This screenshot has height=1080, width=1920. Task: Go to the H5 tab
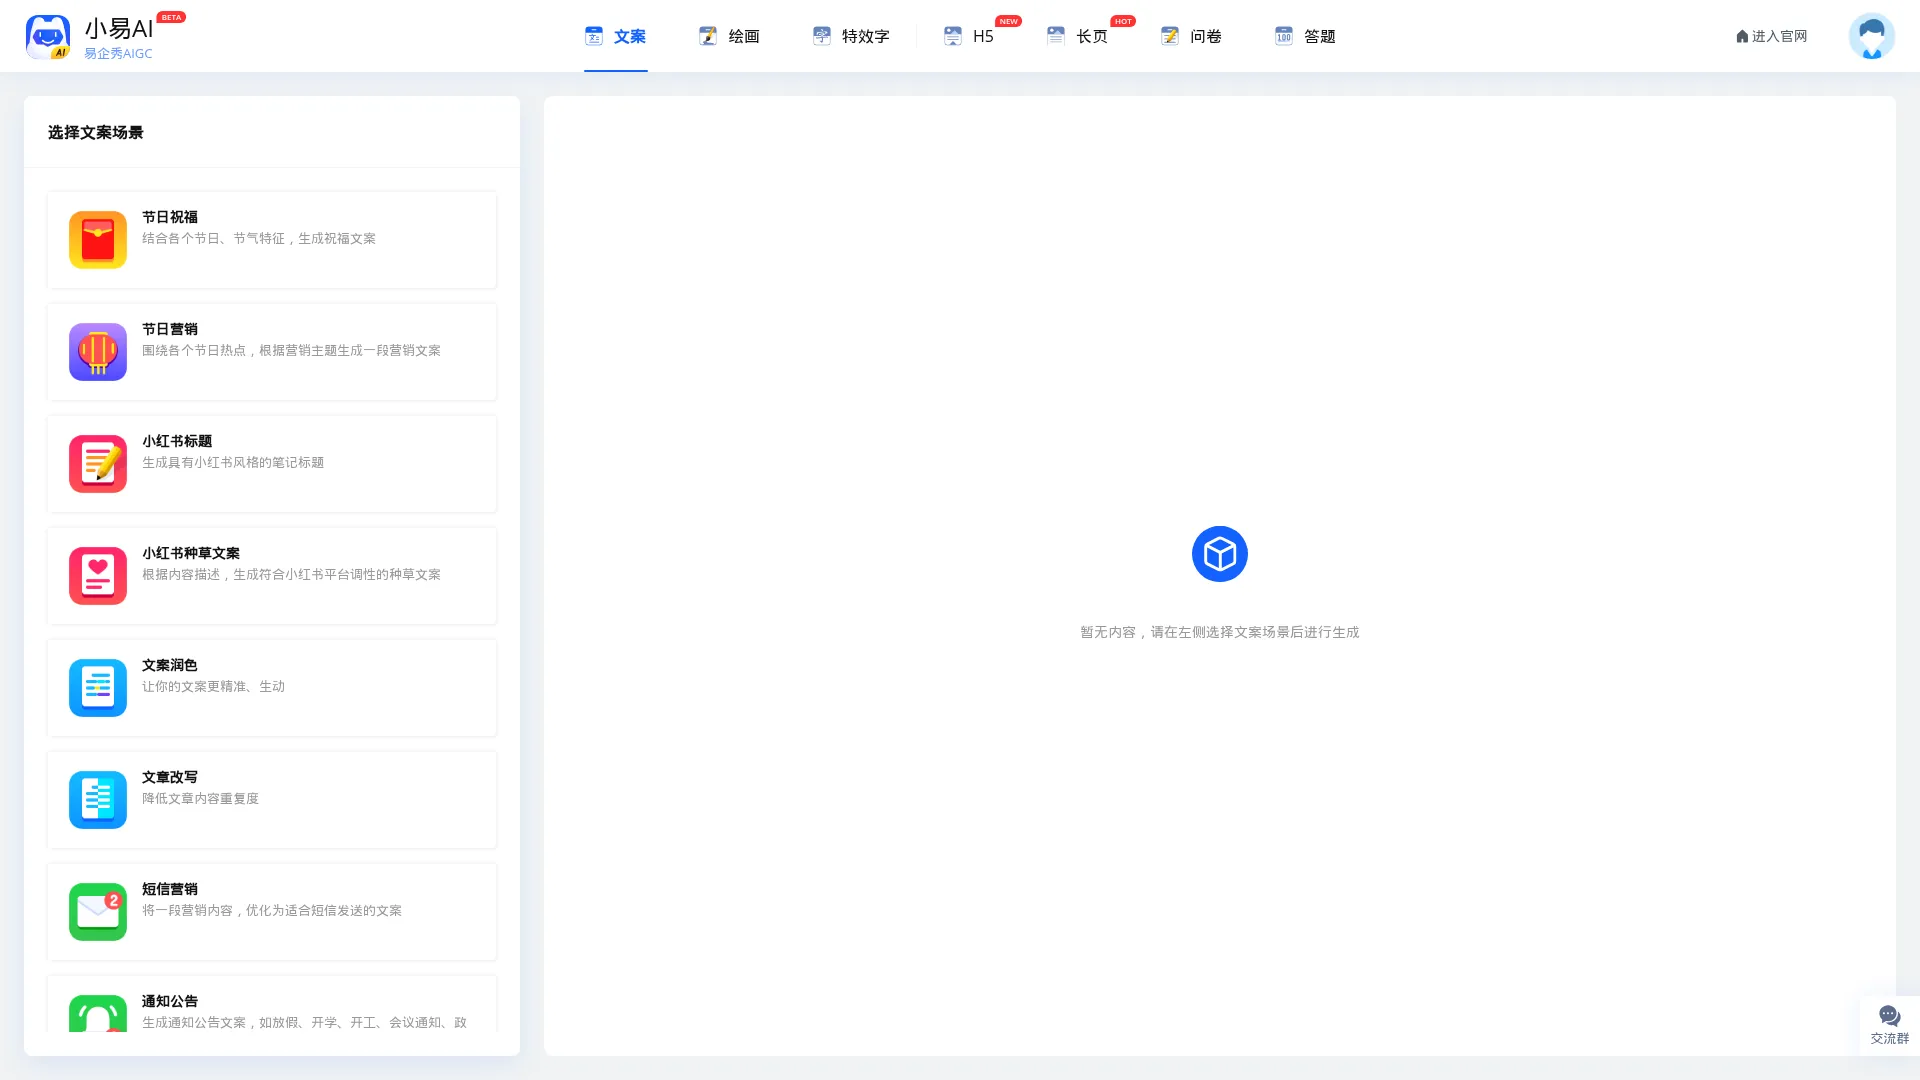point(969,36)
